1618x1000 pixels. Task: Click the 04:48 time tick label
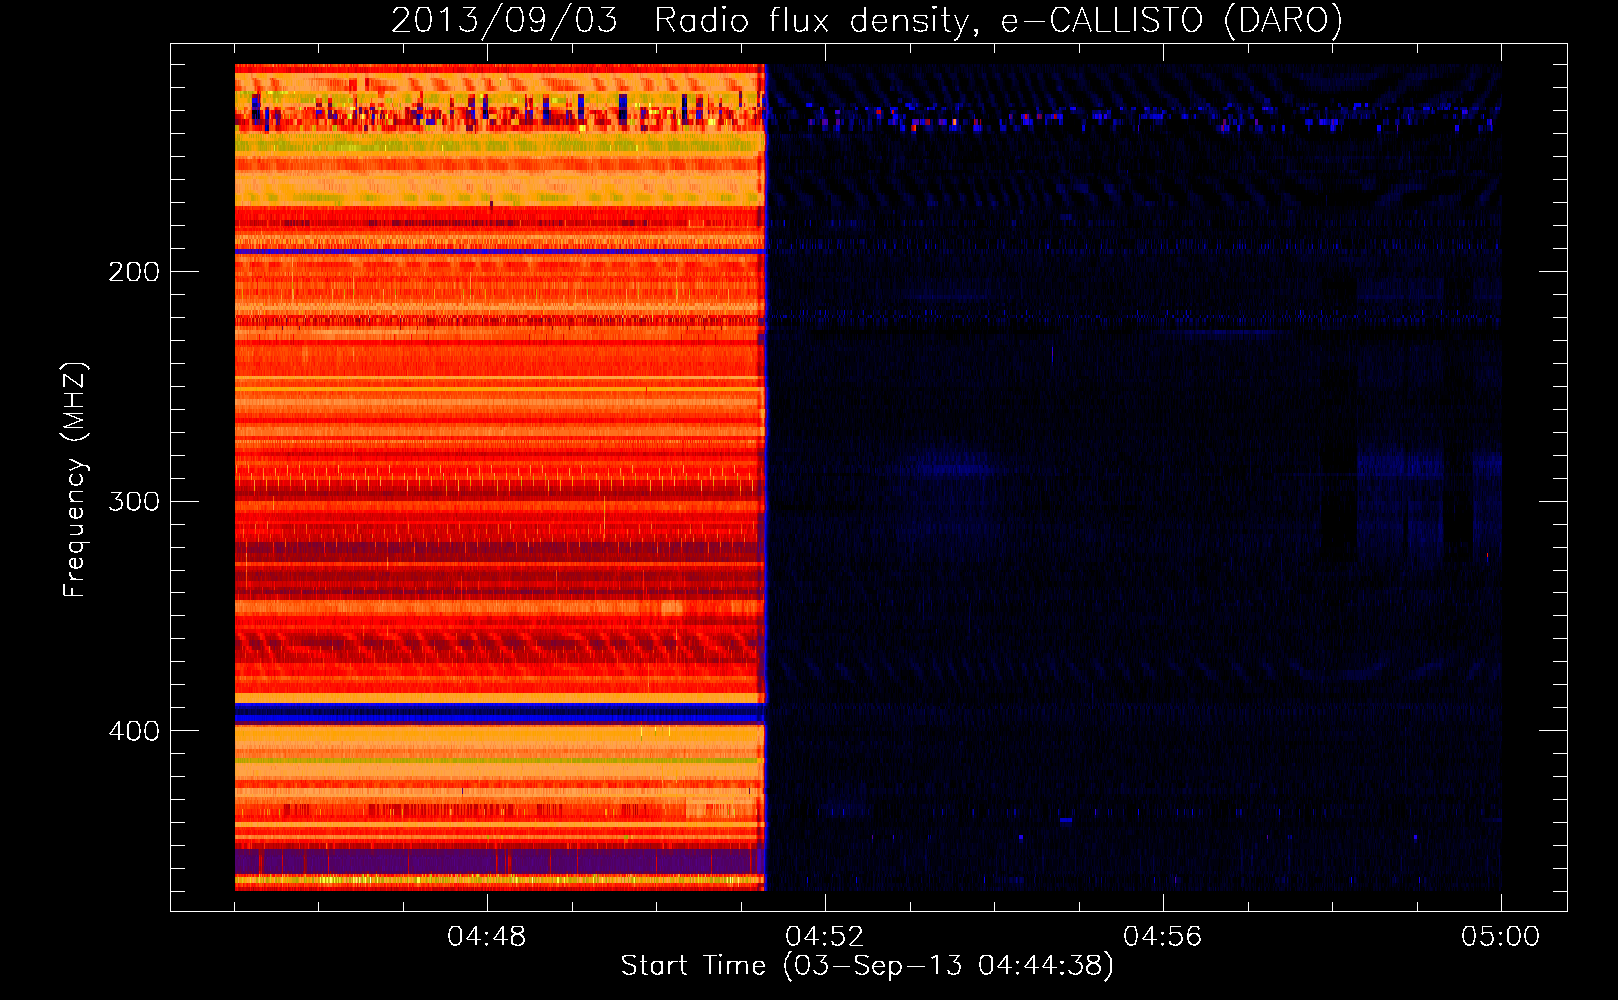[x=486, y=937]
